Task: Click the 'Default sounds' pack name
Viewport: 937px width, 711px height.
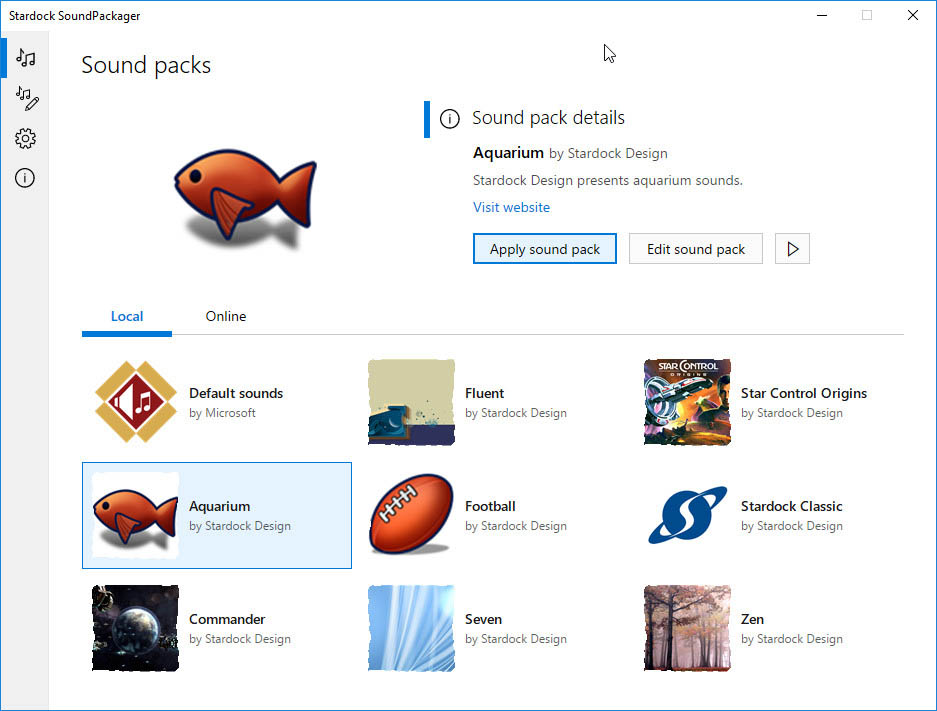Action: [236, 393]
